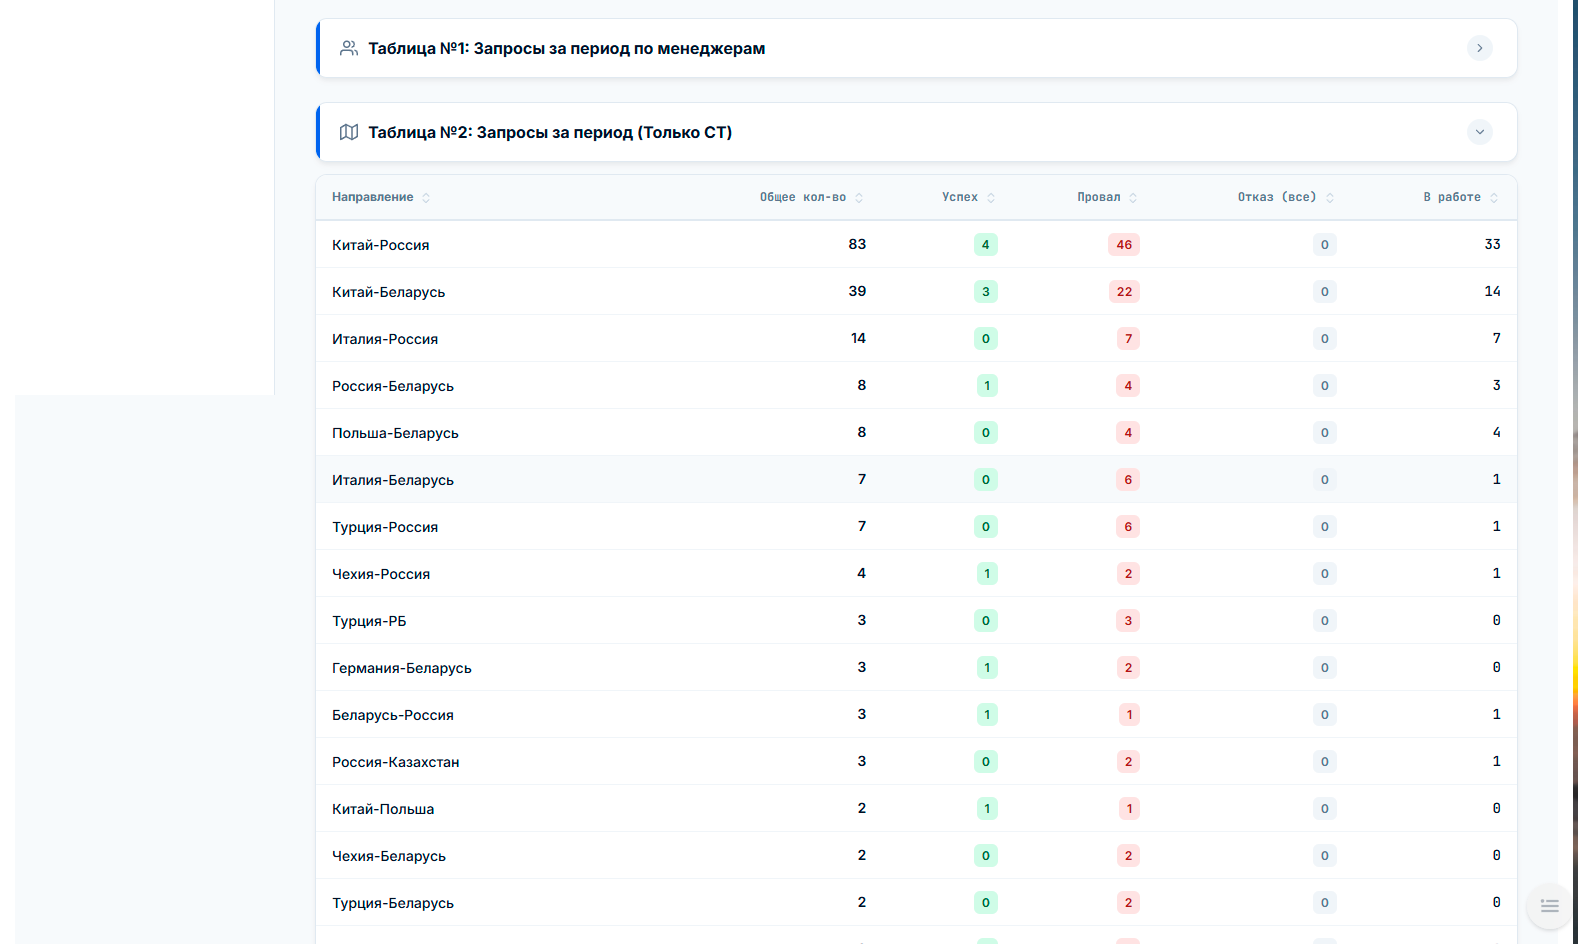The height and width of the screenshot is (944, 1578).
Task: Select the Италия-Беларусь row
Action: (916, 480)
